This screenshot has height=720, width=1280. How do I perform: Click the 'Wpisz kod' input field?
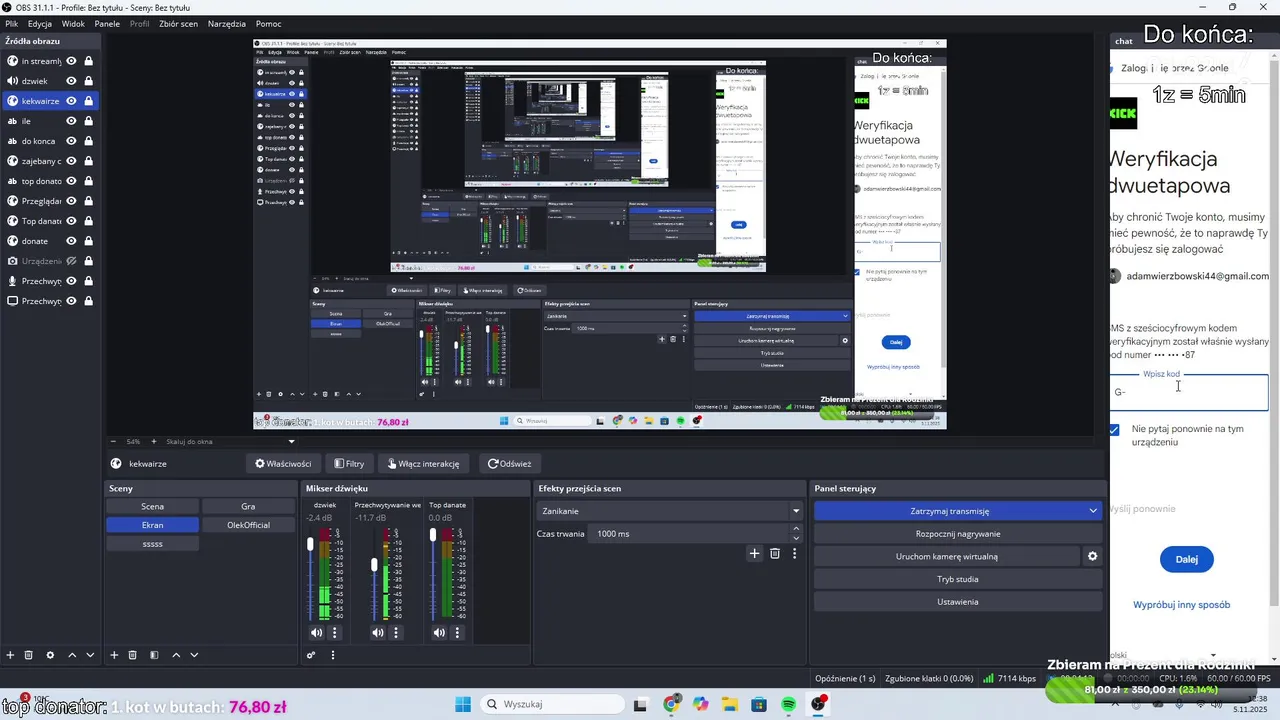click(1189, 392)
